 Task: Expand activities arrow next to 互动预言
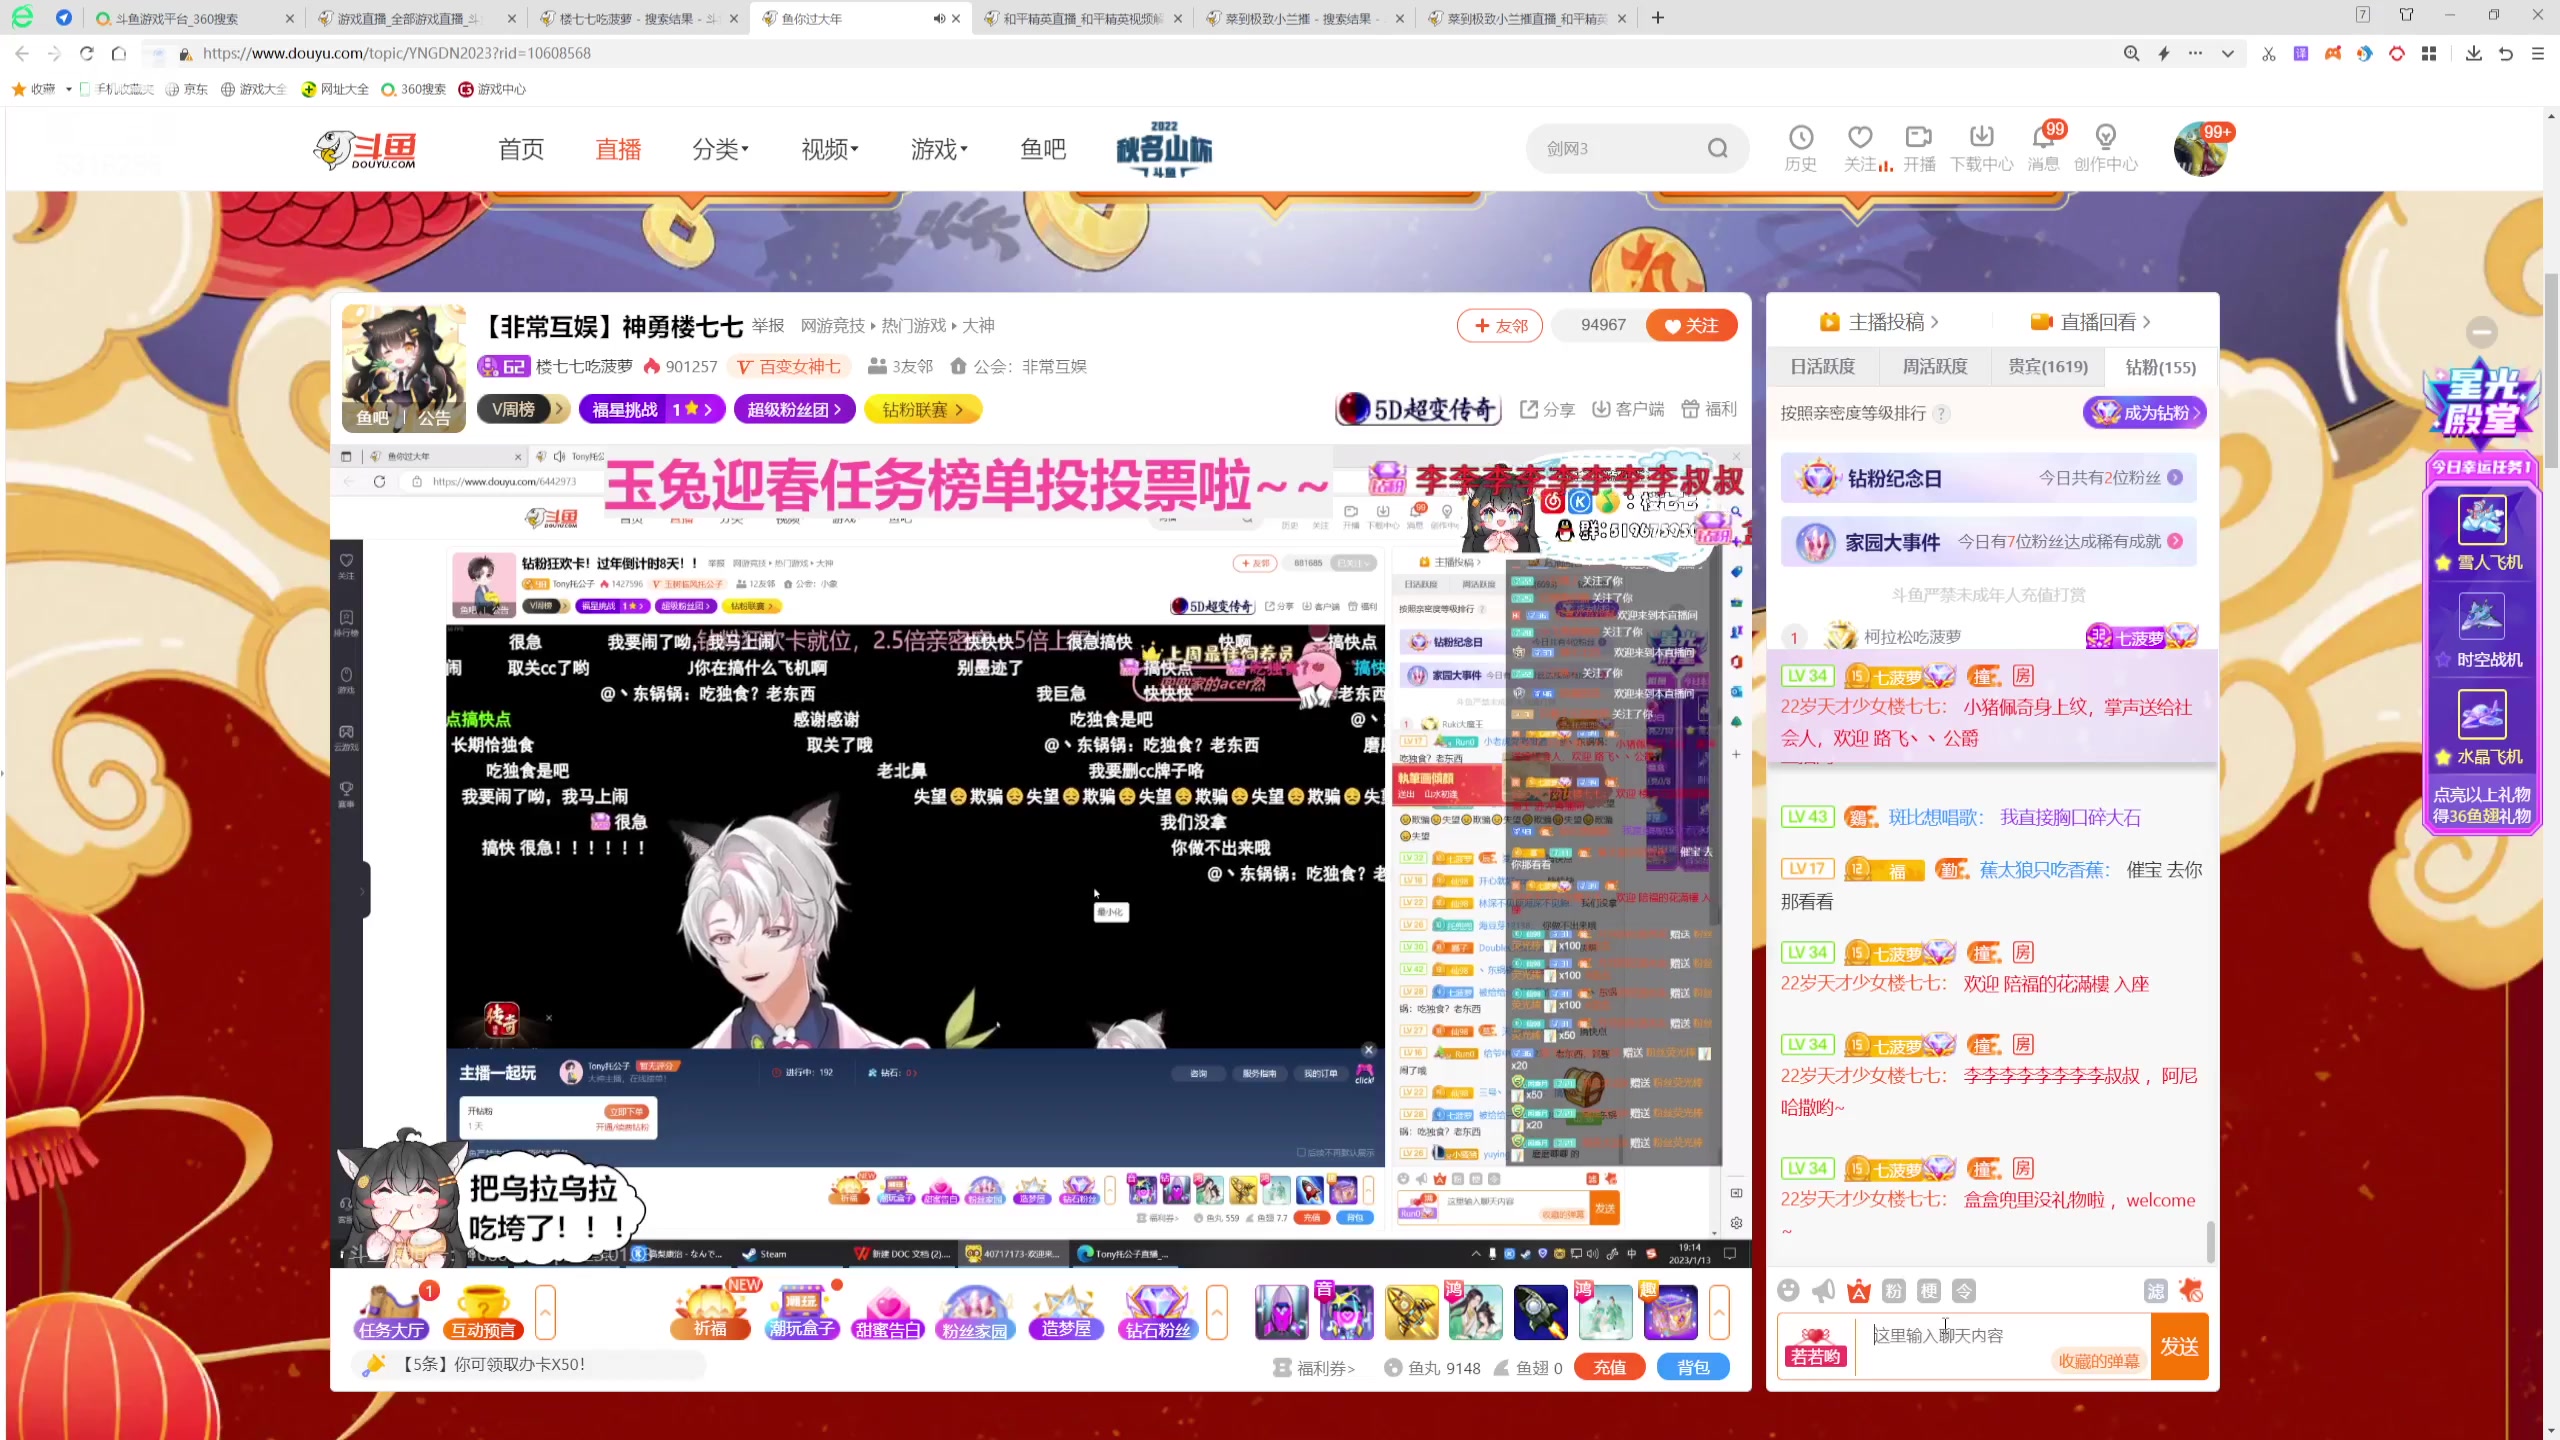coord(545,1312)
